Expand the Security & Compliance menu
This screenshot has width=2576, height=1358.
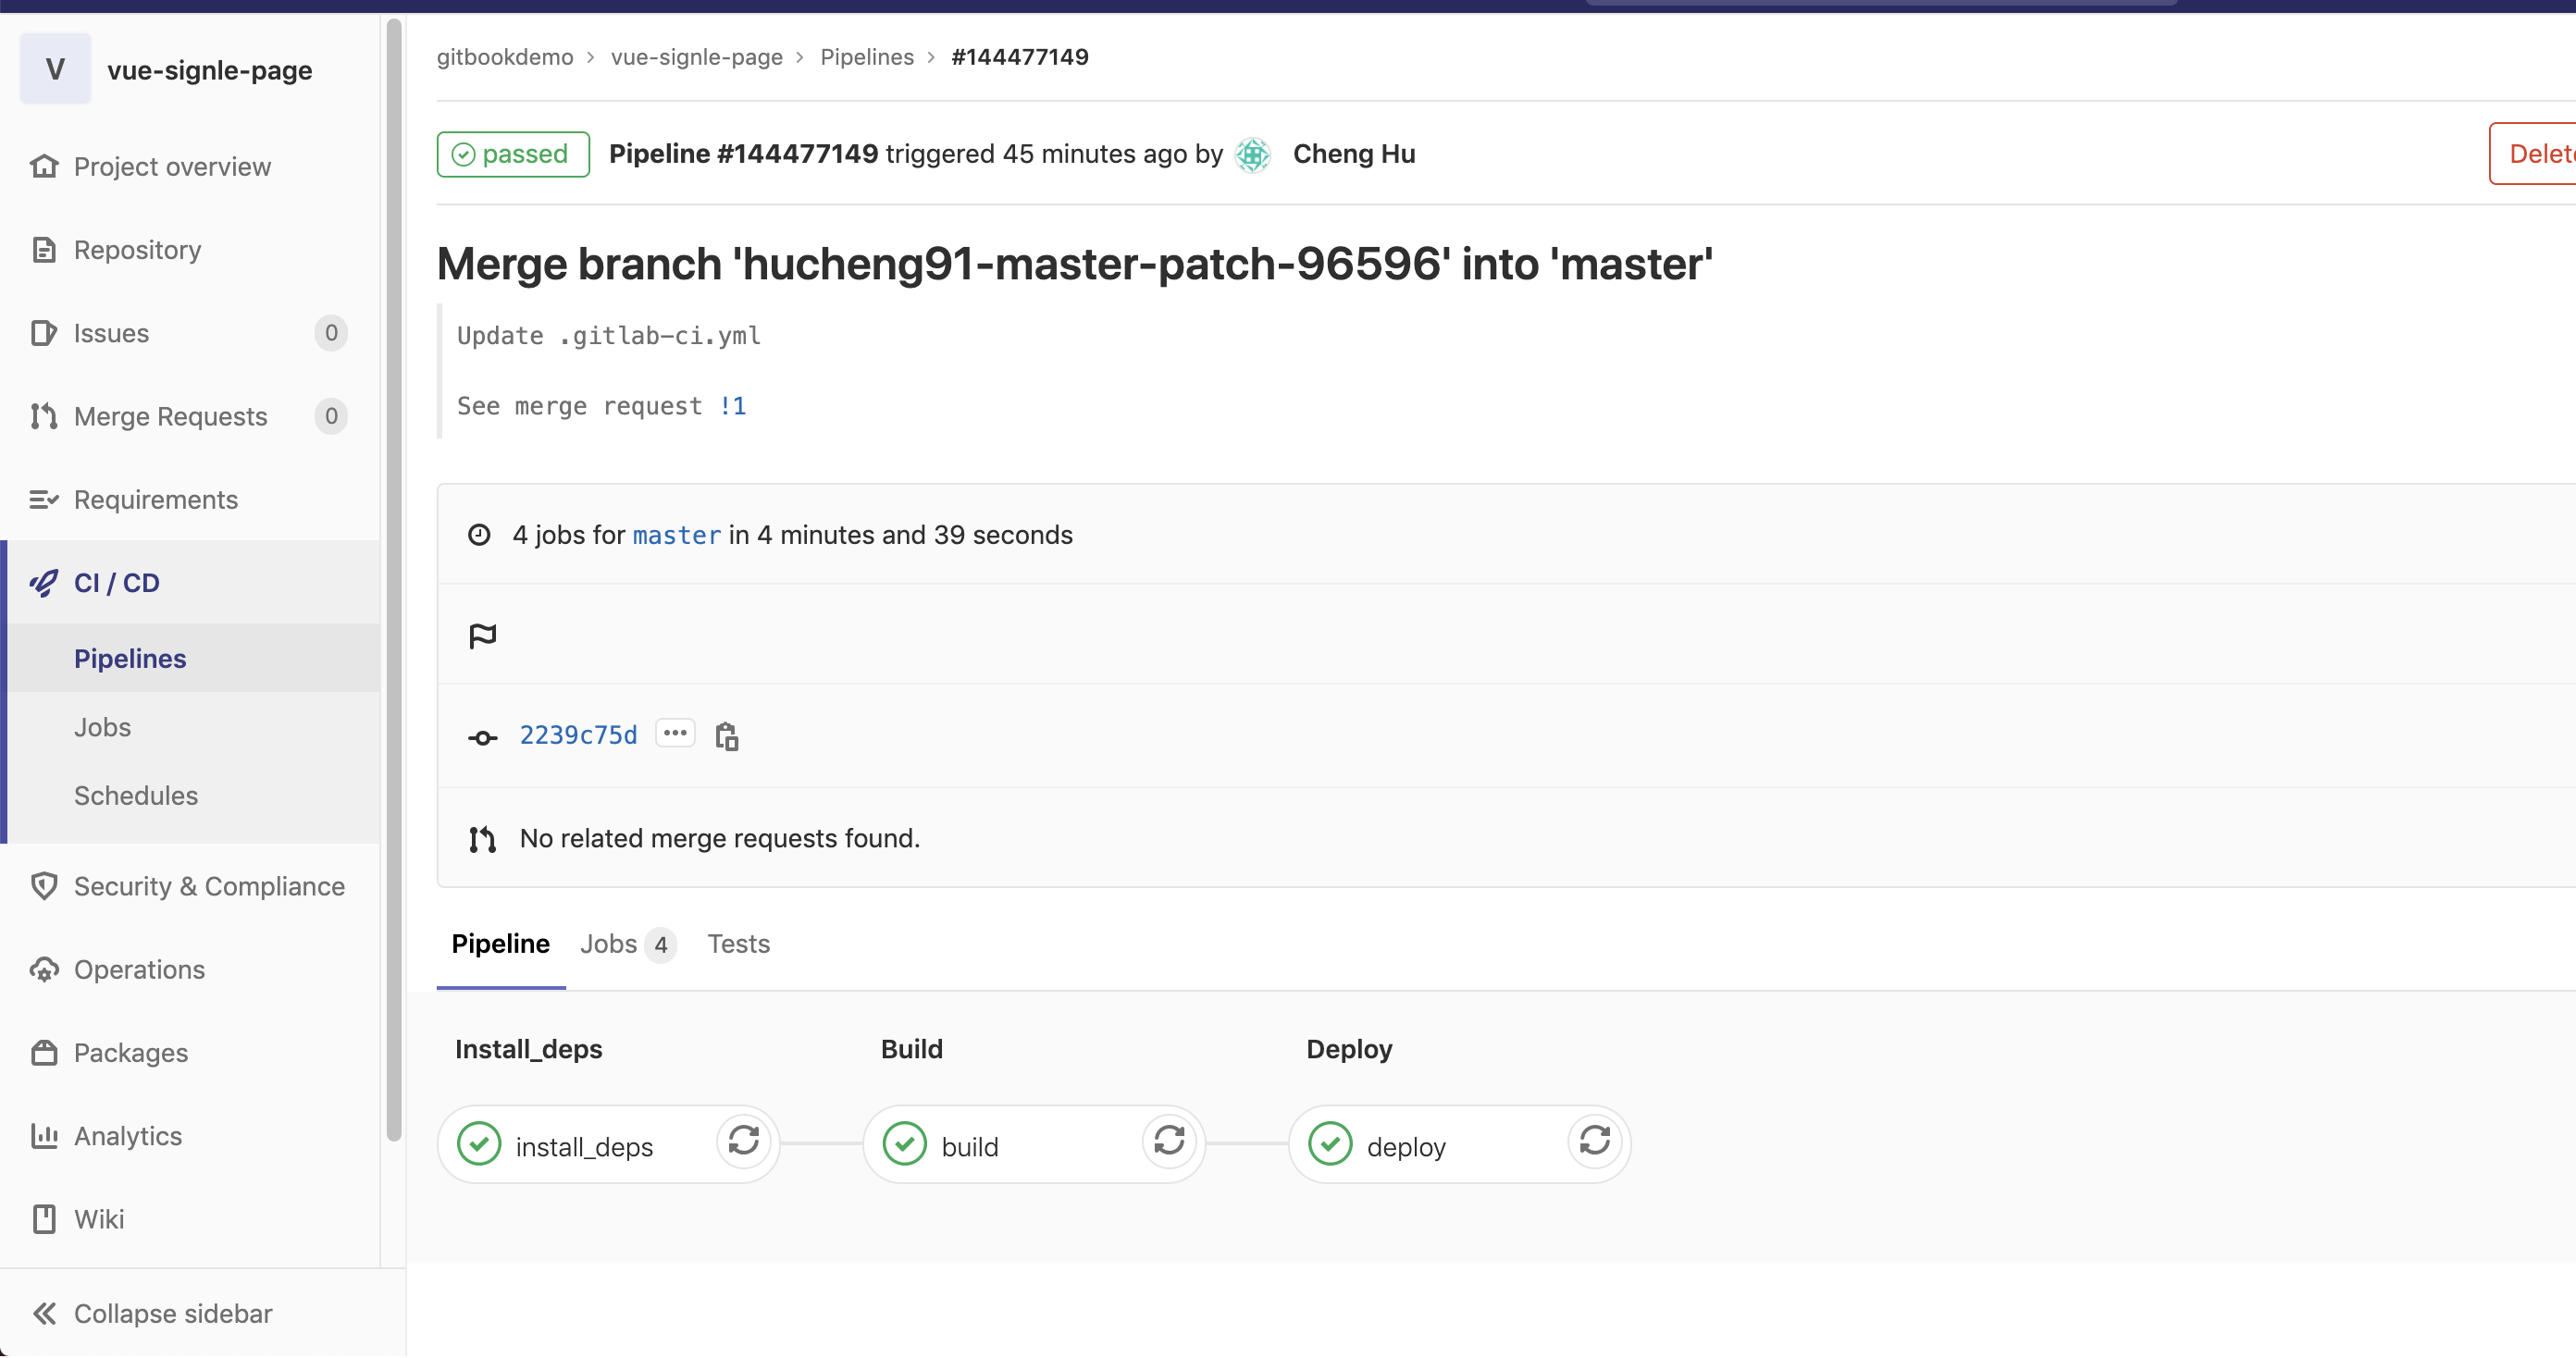[x=208, y=886]
